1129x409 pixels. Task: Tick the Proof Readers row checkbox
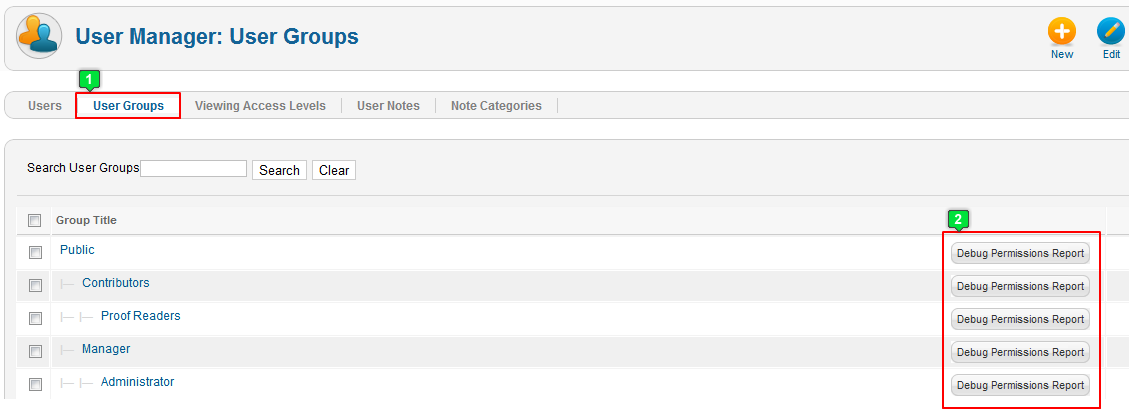pos(35,318)
